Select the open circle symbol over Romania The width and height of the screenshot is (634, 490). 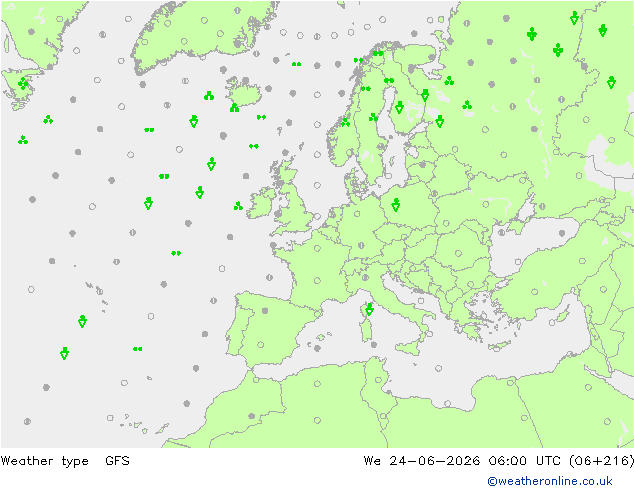coord(458,253)
